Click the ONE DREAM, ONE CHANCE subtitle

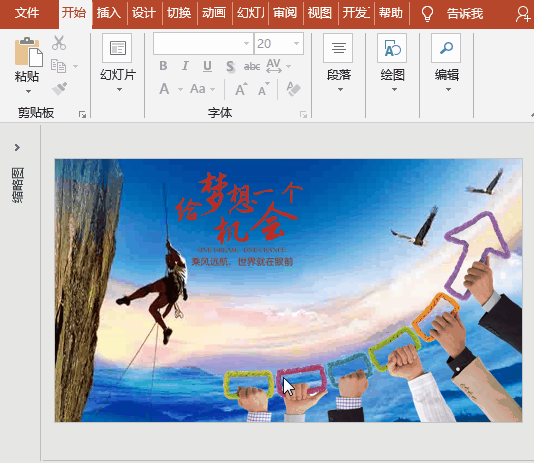coord(241,250)
